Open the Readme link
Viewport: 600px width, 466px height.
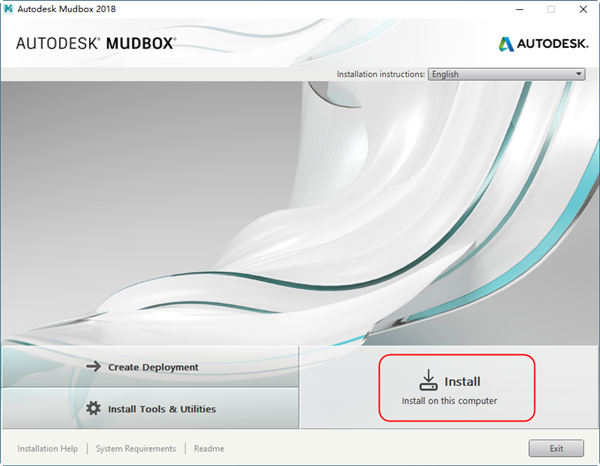[x=209, y=448]
